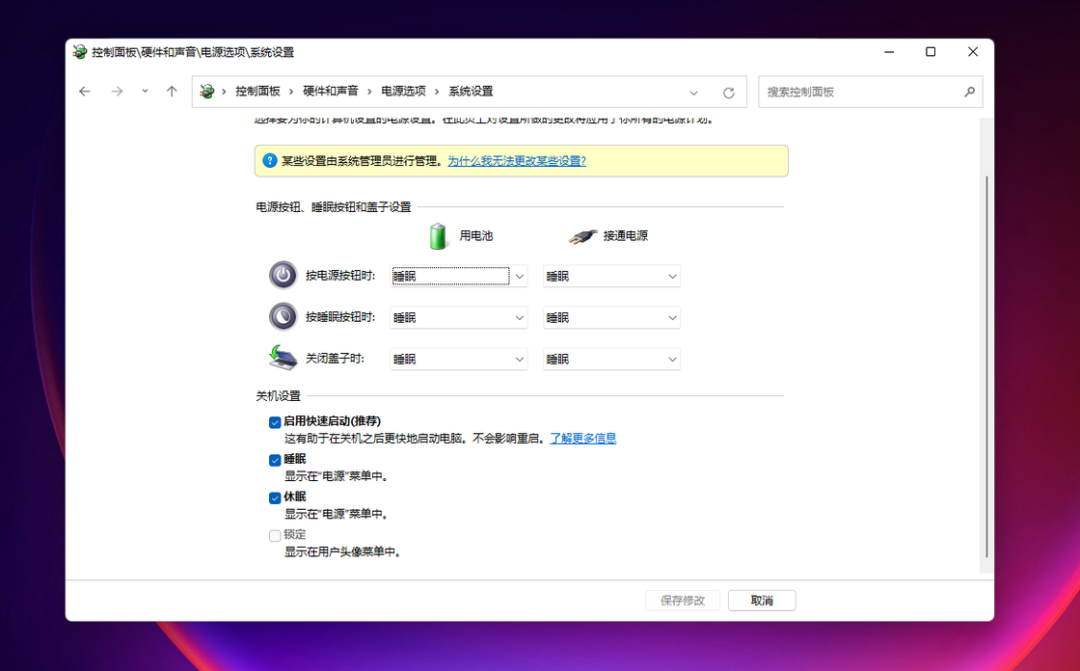The width and height of the screenshot is (1080, 671).
Task: Click the 搜索控制面板 search field
Action: point(861,92)
